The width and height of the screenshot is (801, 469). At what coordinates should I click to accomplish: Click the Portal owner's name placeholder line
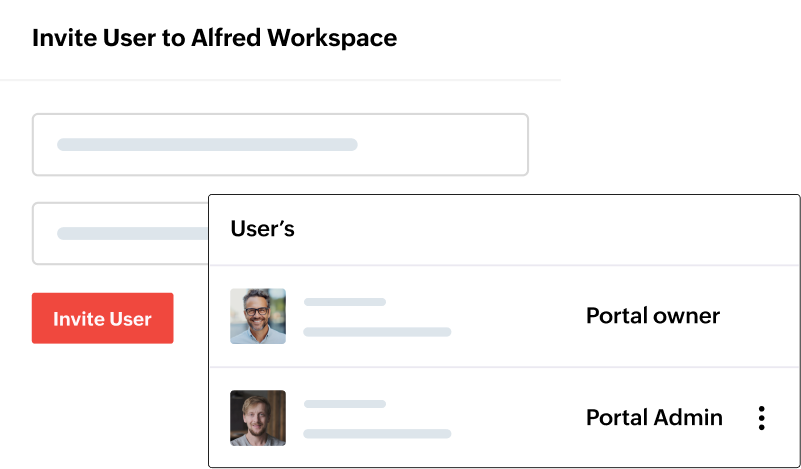[345, 302]
